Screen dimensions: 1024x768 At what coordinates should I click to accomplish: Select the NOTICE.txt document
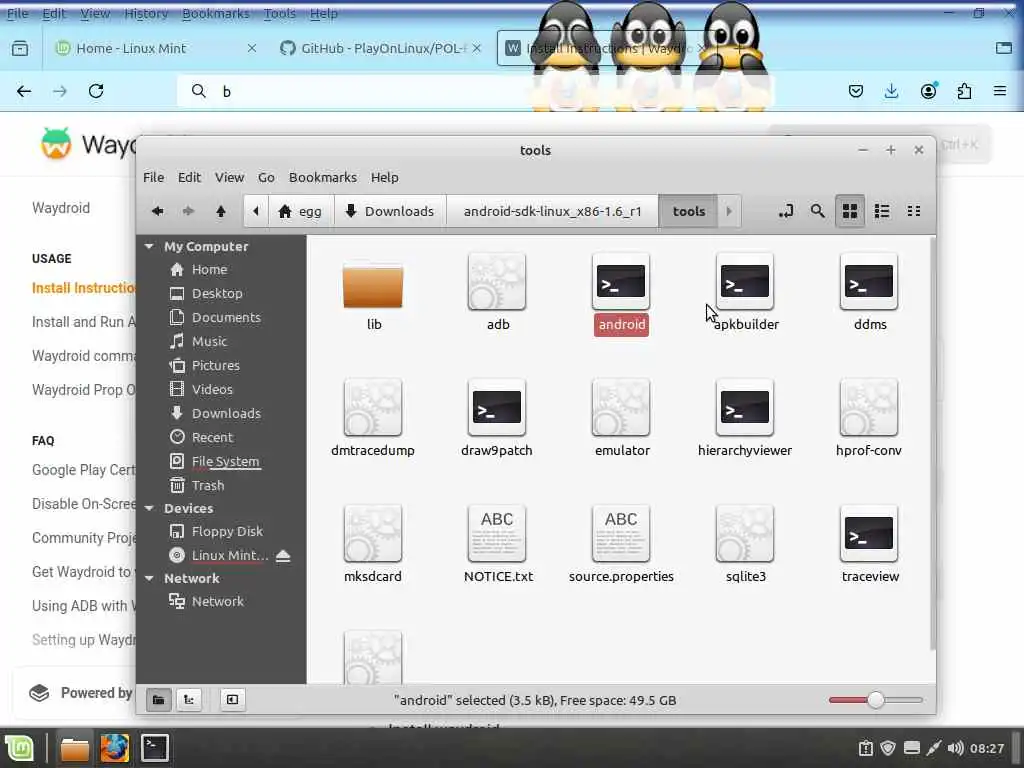(497, 534)
